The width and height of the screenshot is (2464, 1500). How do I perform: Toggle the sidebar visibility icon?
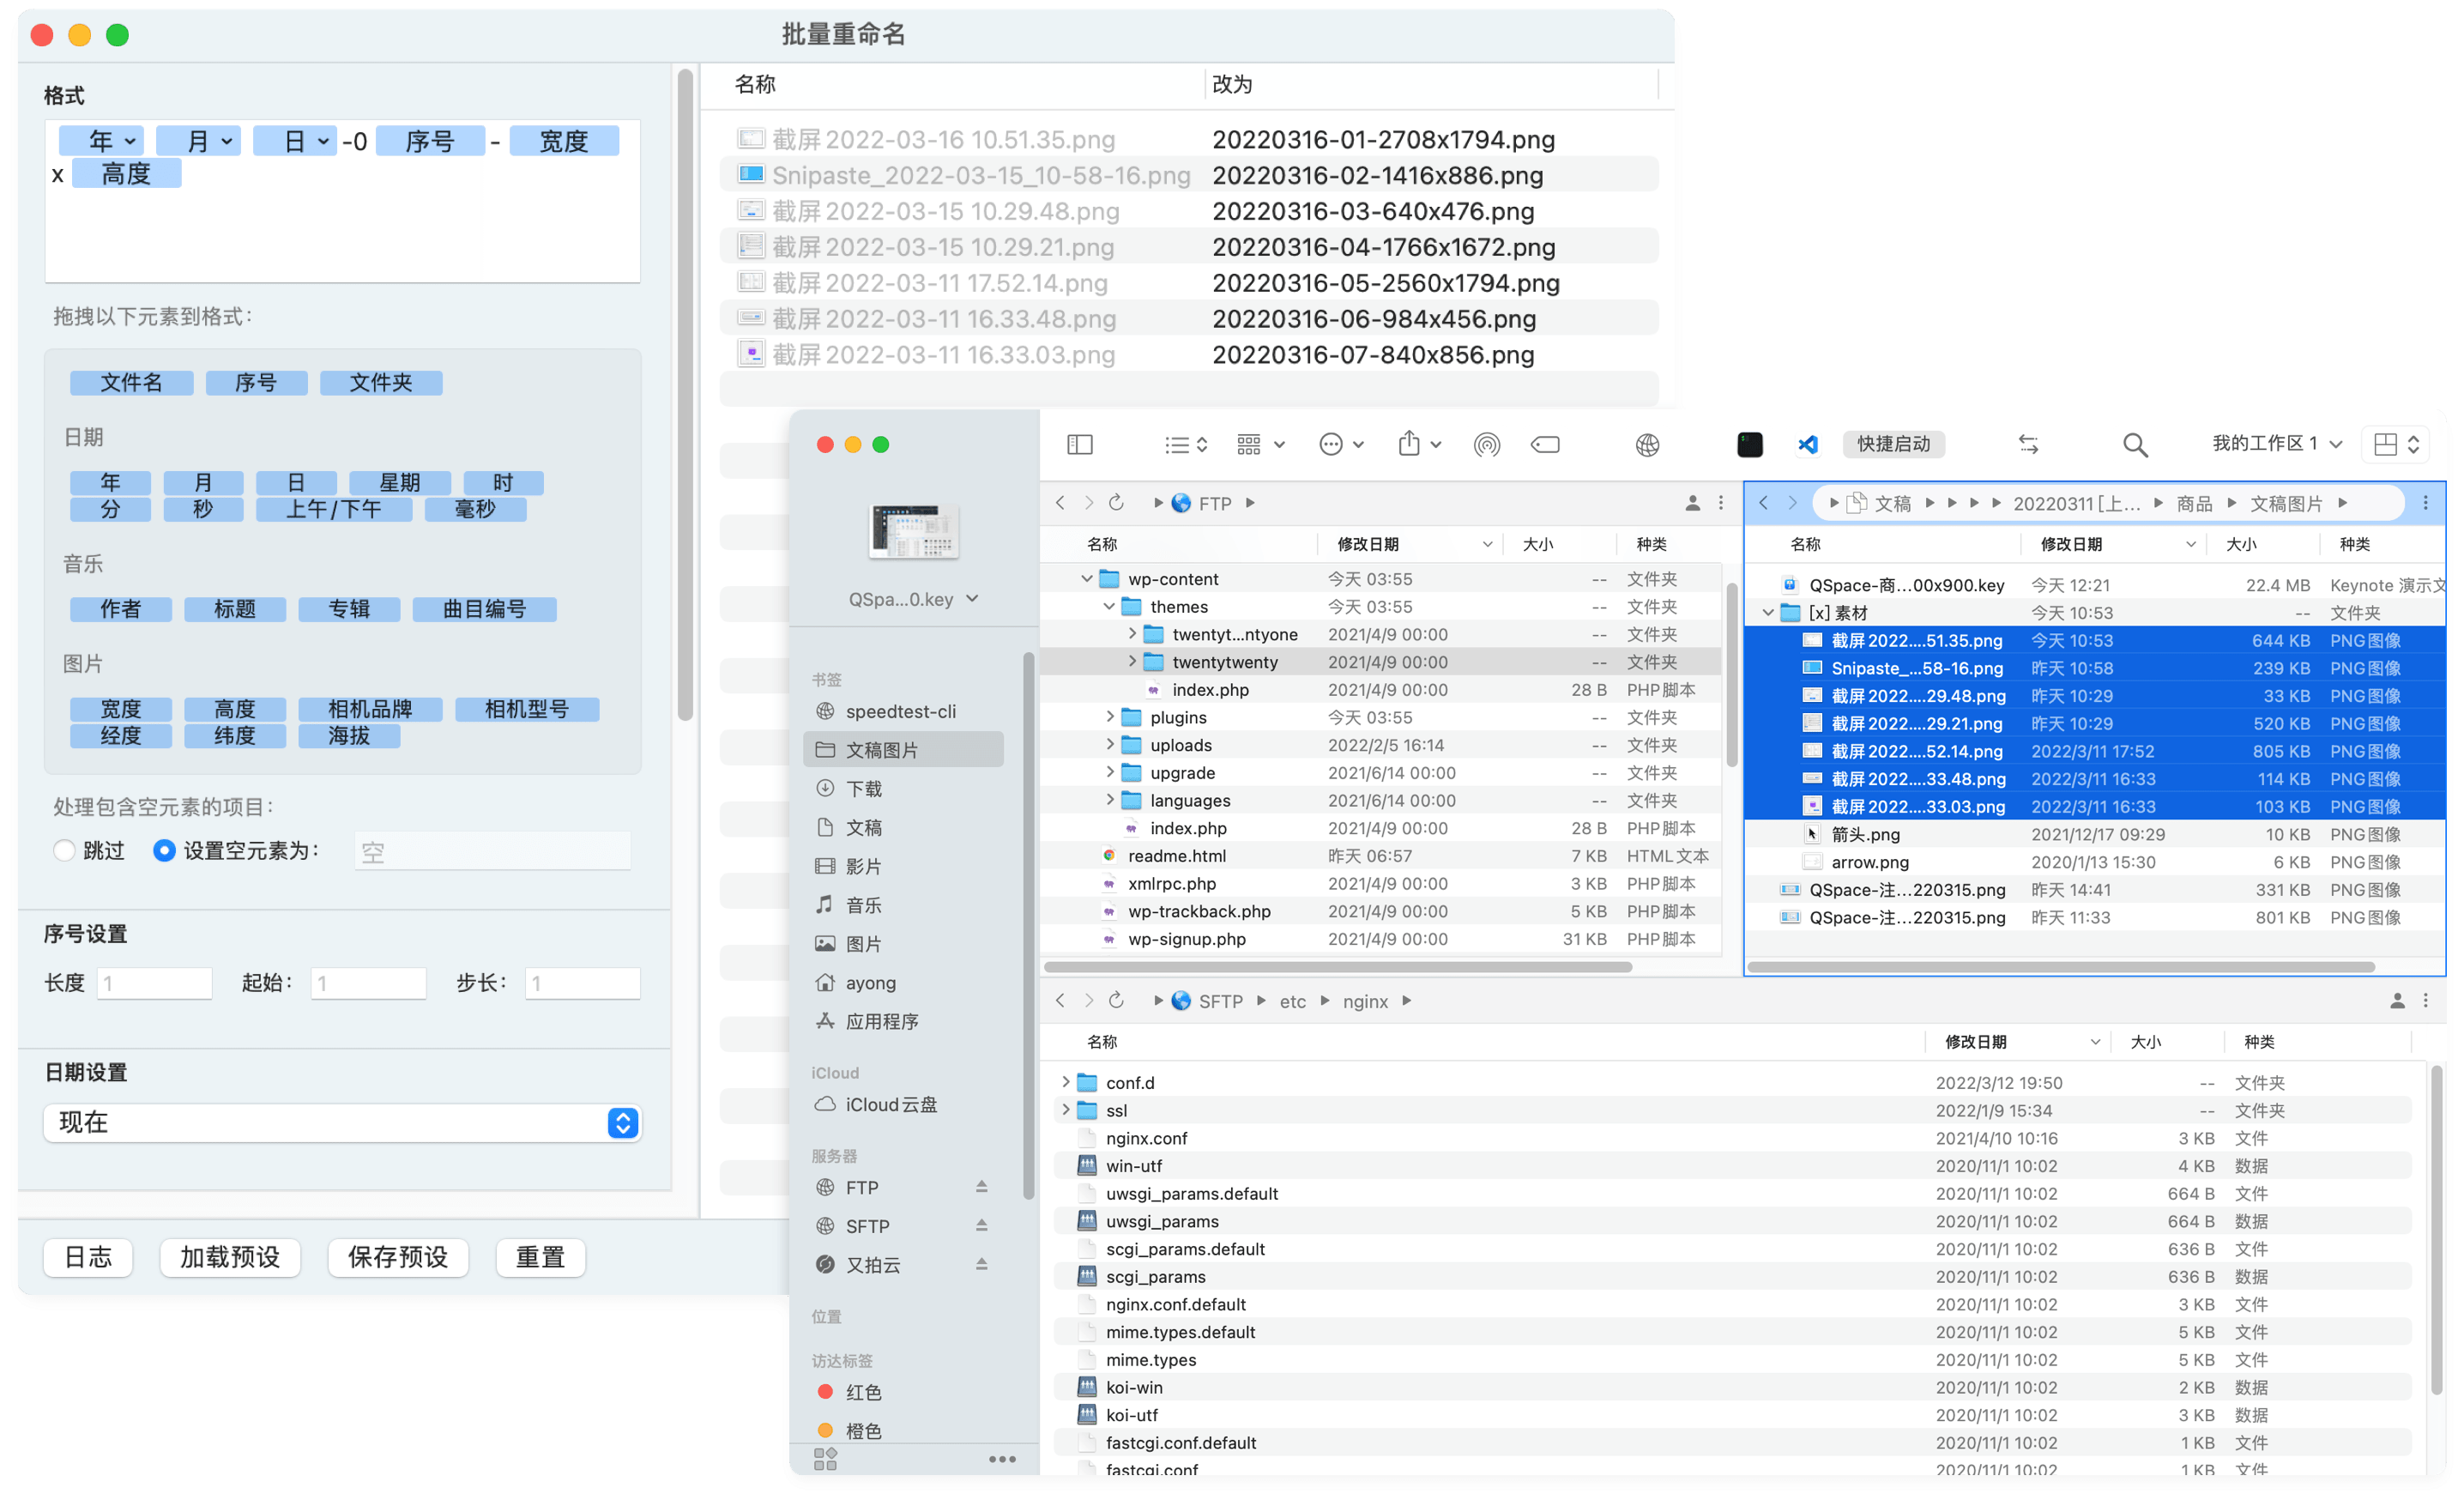tap(1080, 444)
